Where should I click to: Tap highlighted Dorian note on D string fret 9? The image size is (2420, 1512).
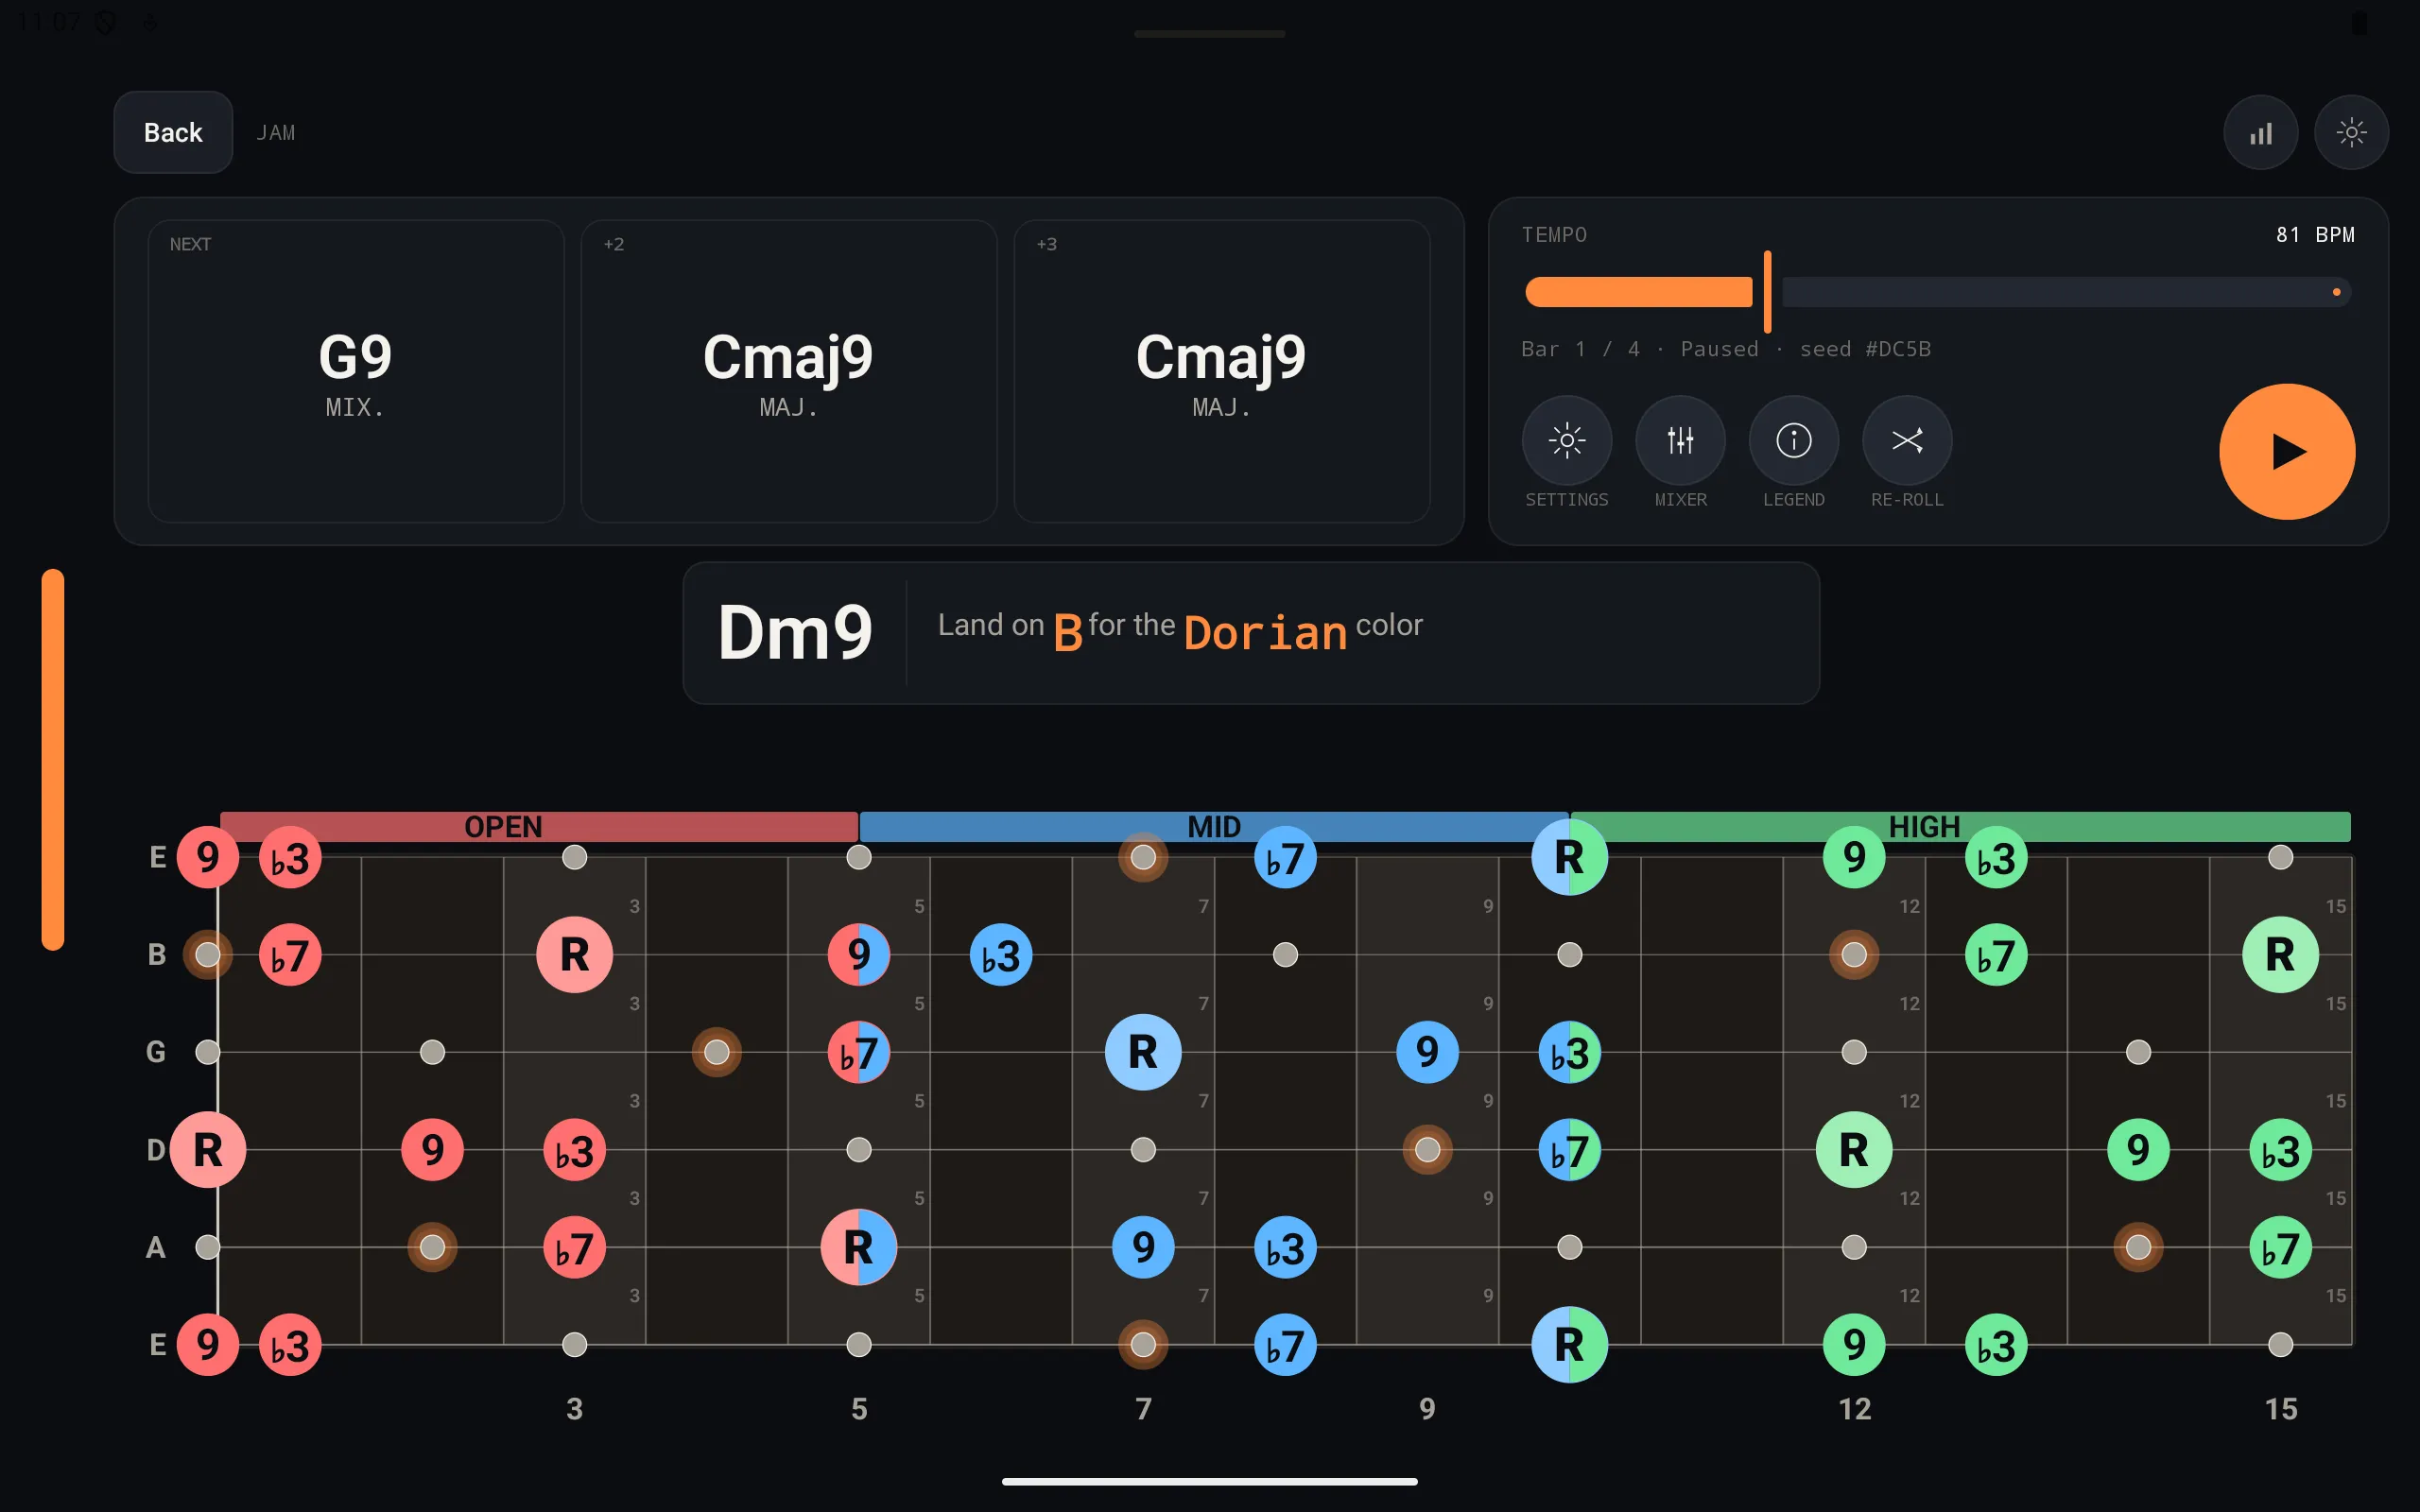point(1427,1150)
